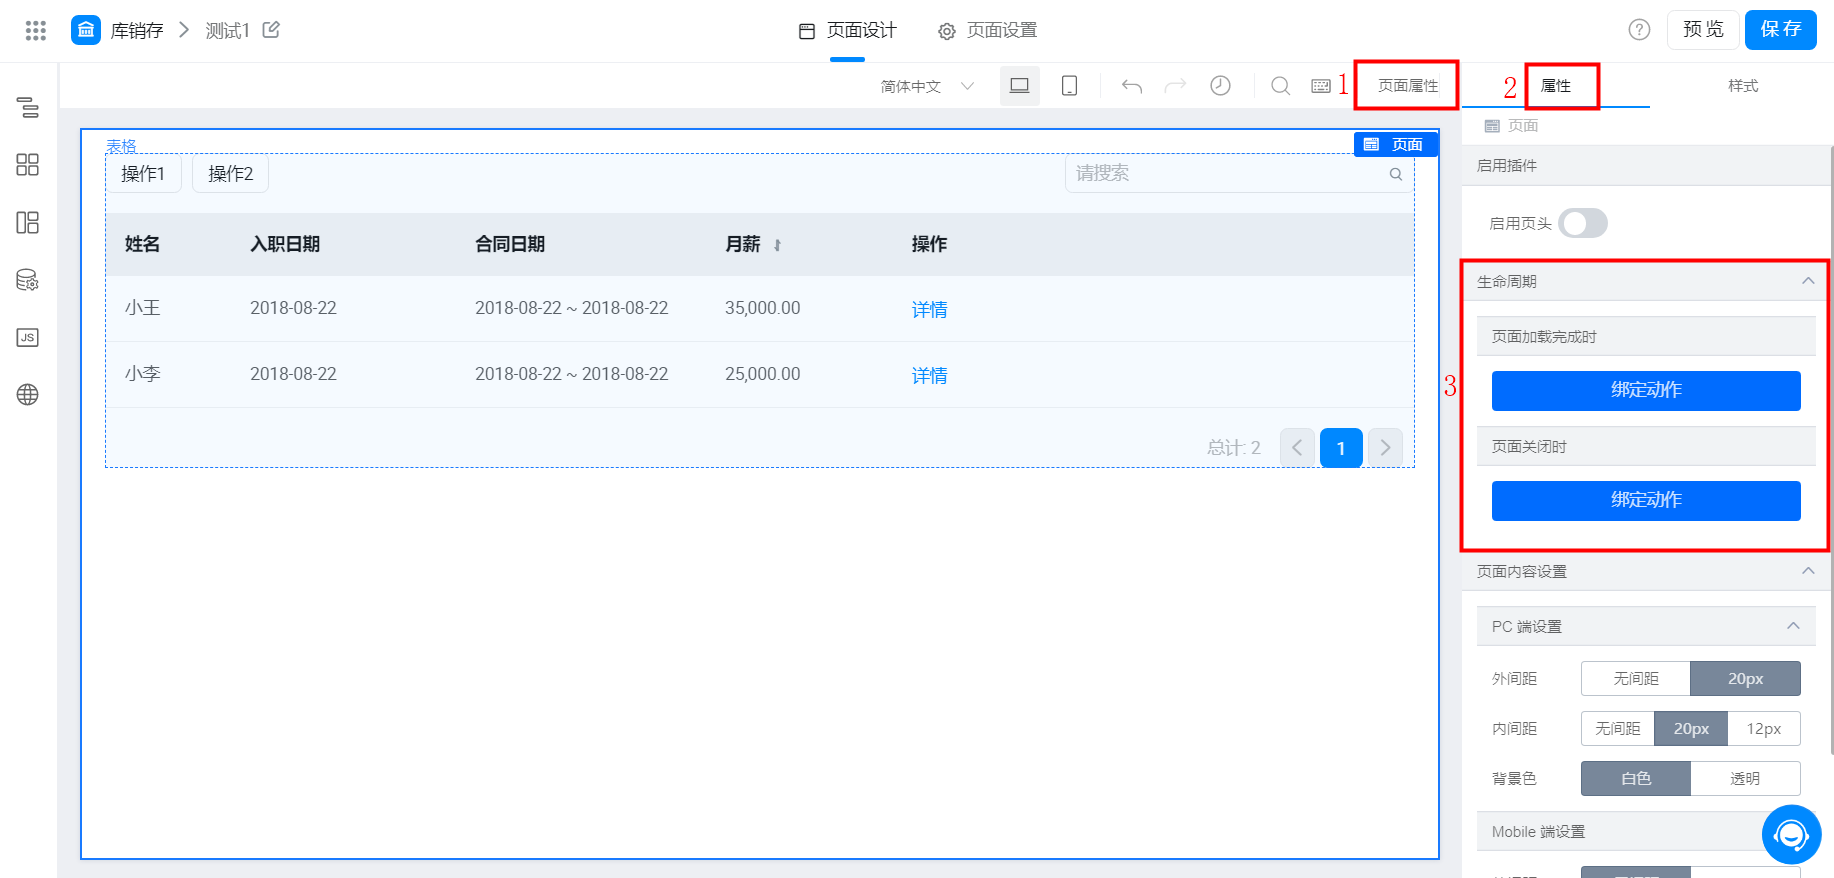Click the undo arrow icon

tap(1132, 86)
